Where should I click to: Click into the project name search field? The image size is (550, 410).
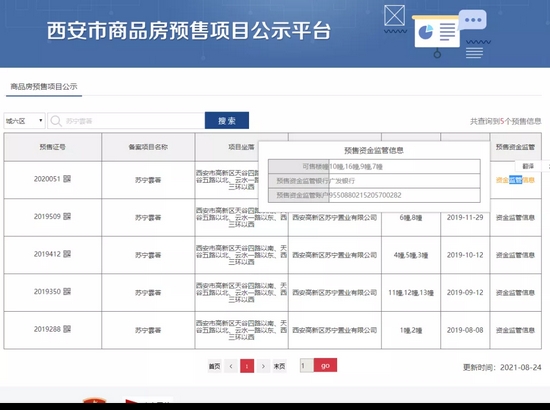pyautogui.click(x=133, y=121)
